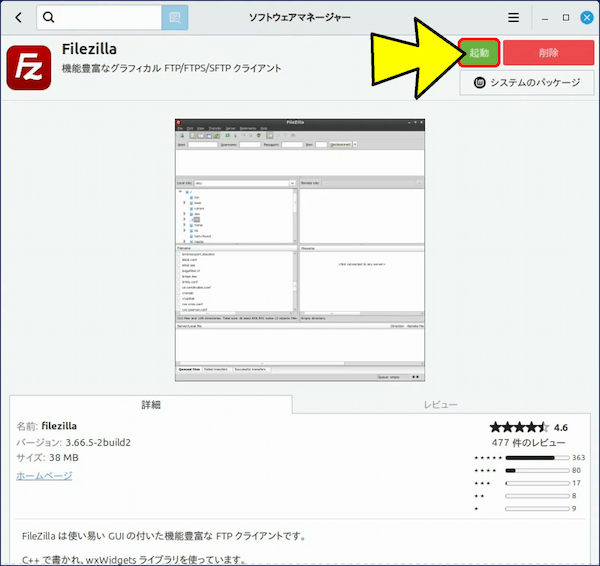Minimize the Software Manager window

545,18
